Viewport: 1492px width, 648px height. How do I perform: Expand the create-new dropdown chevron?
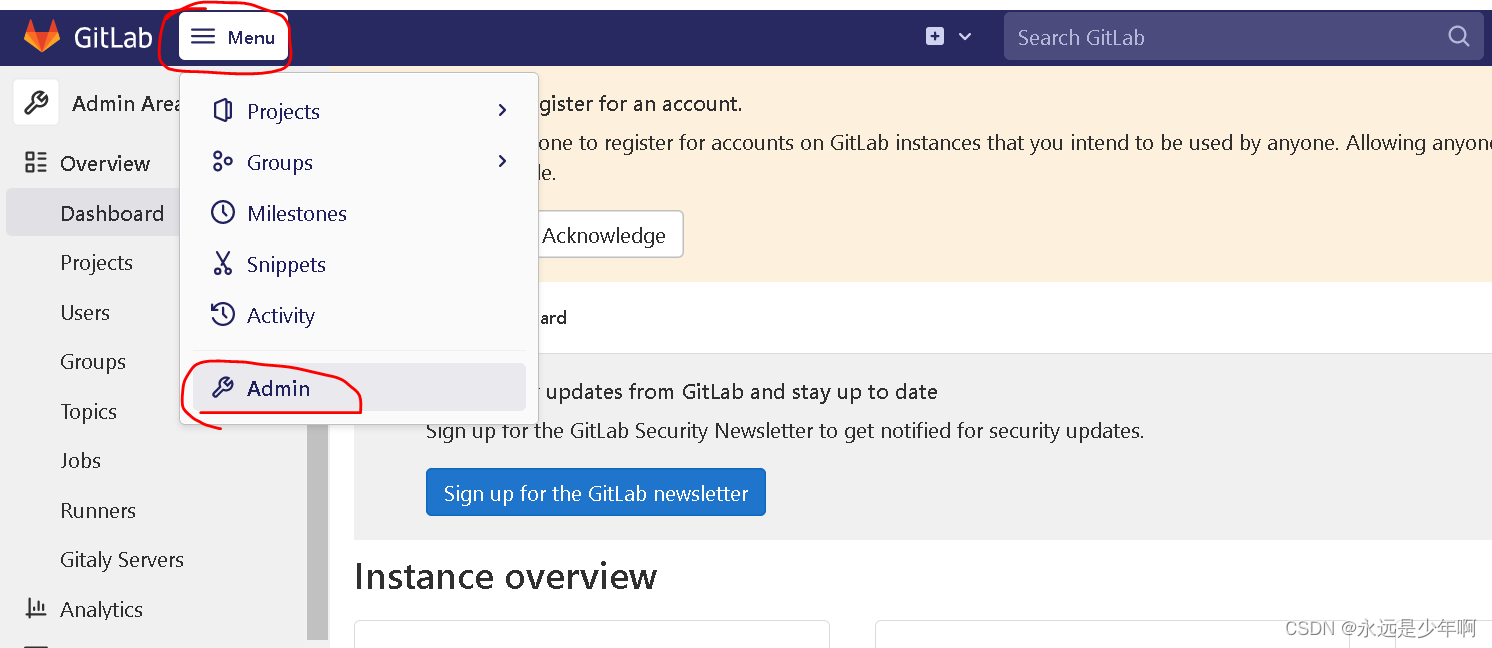(965, 37)
